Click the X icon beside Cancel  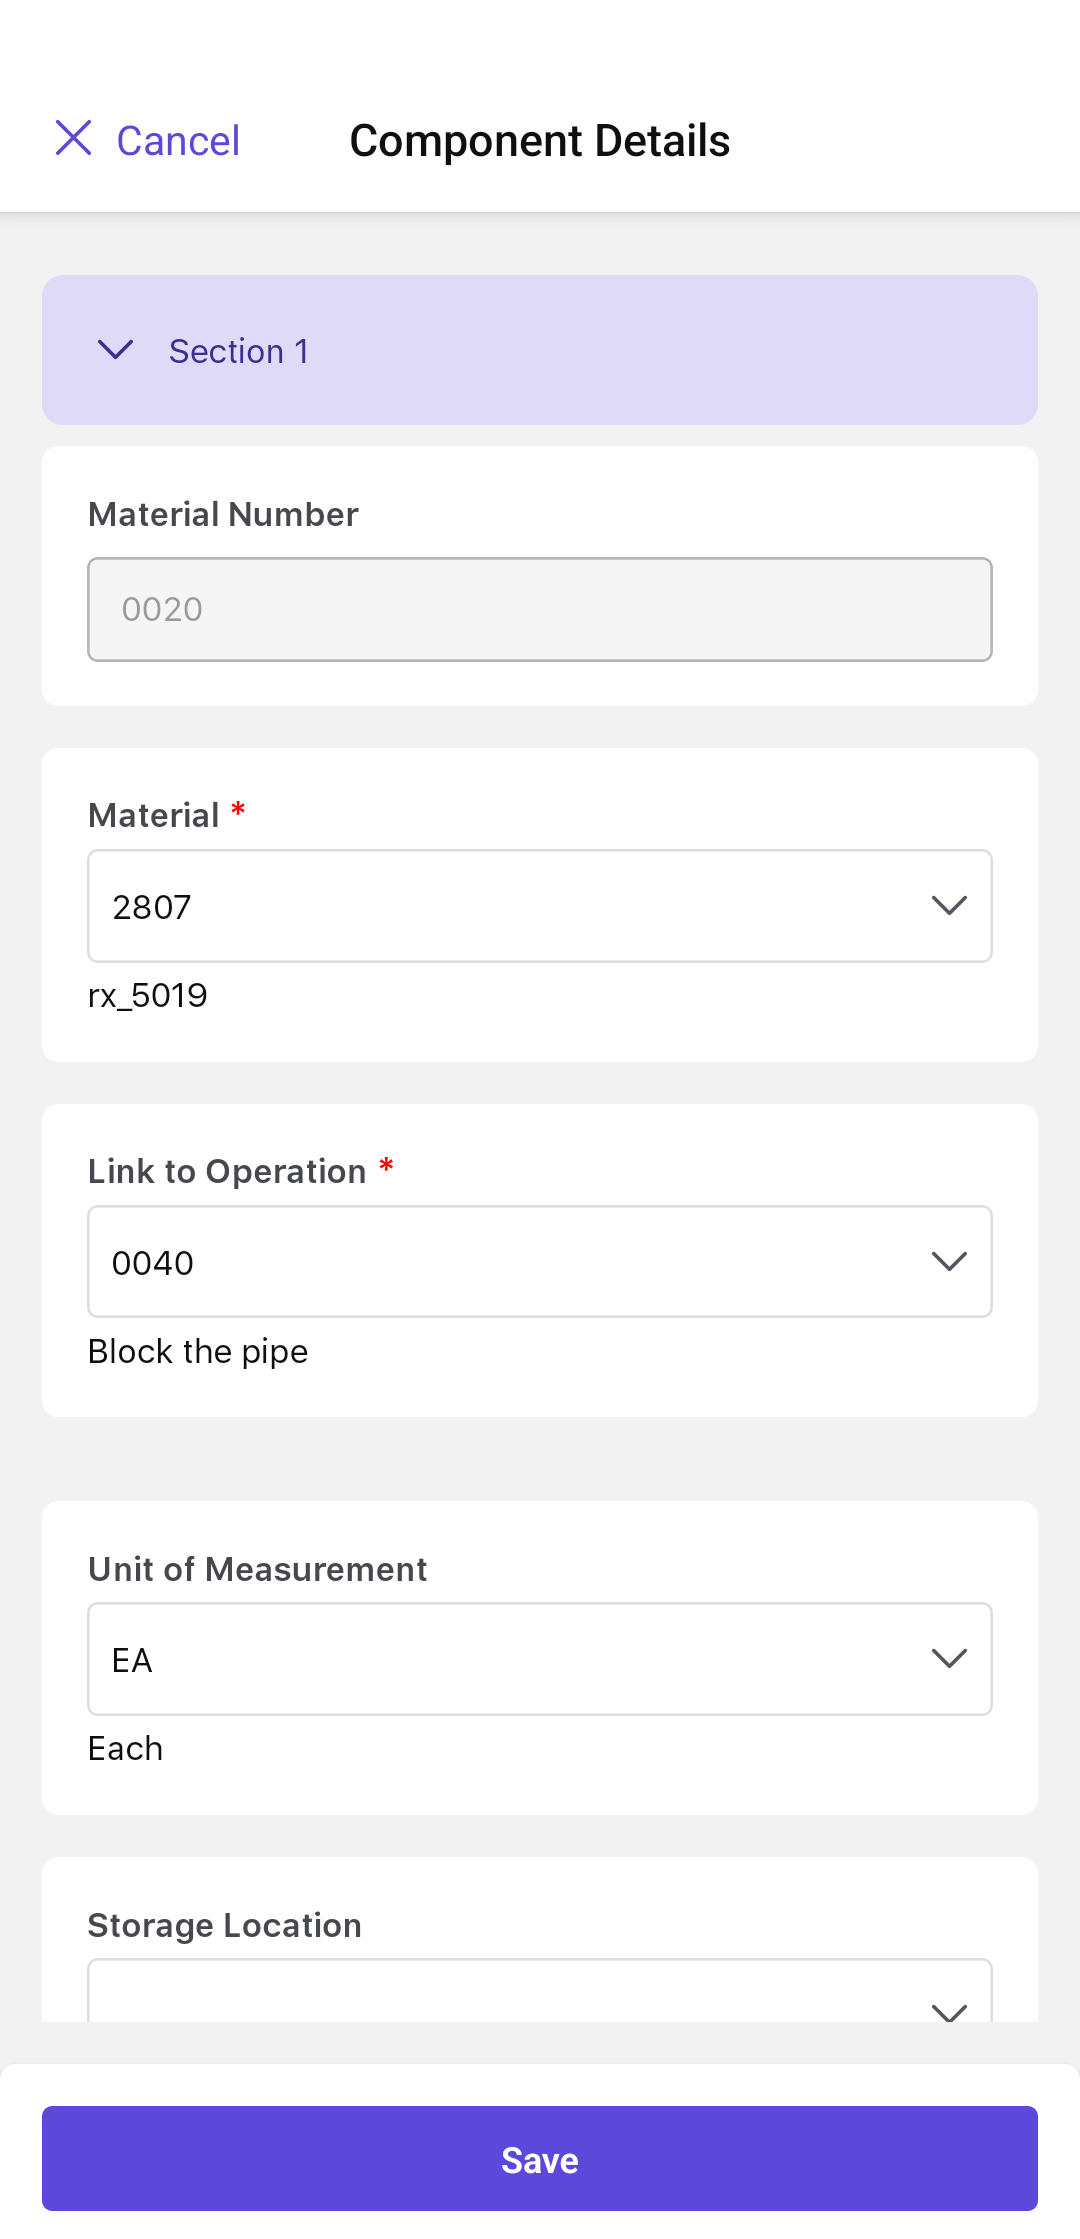74,138
